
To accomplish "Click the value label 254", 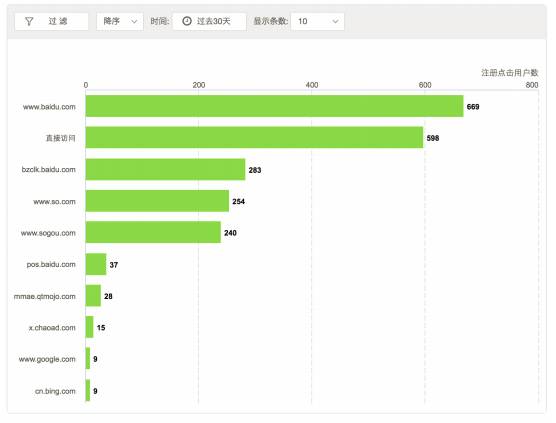I will pos(239,201).
